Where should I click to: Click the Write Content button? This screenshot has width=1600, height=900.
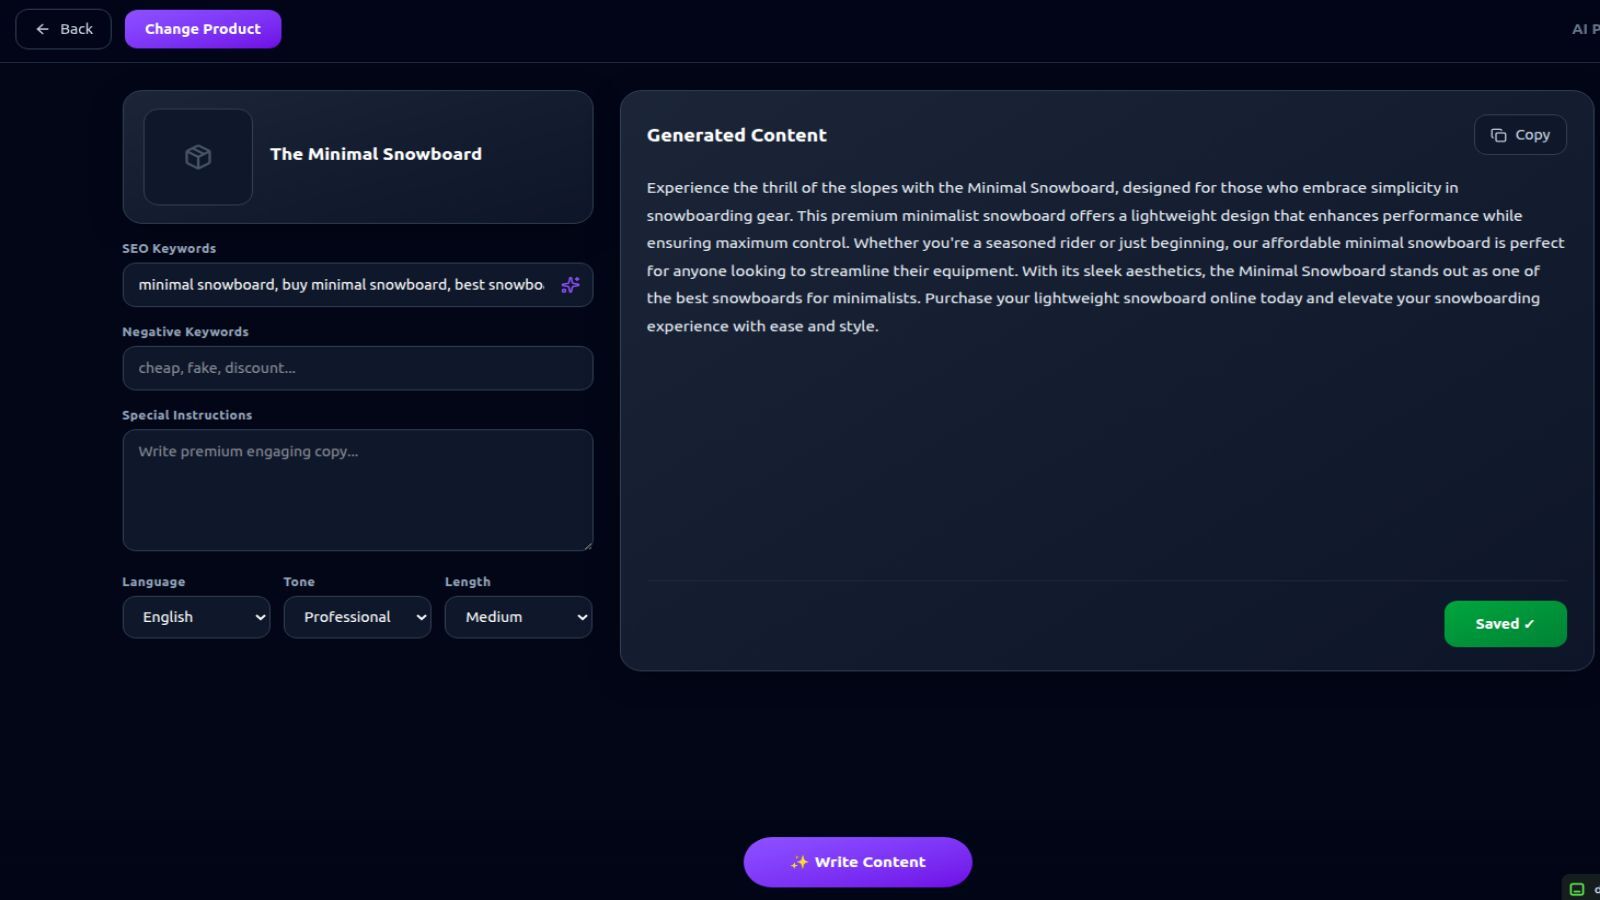click(858, 862)
